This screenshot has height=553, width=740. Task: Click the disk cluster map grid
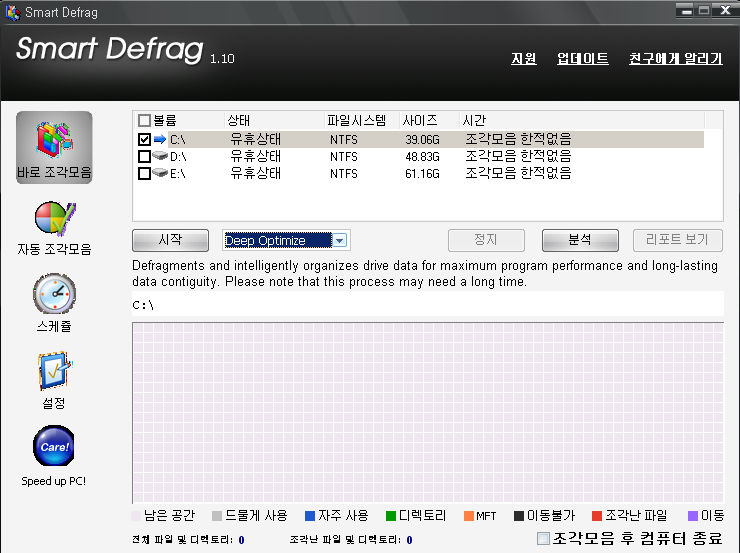428,413
